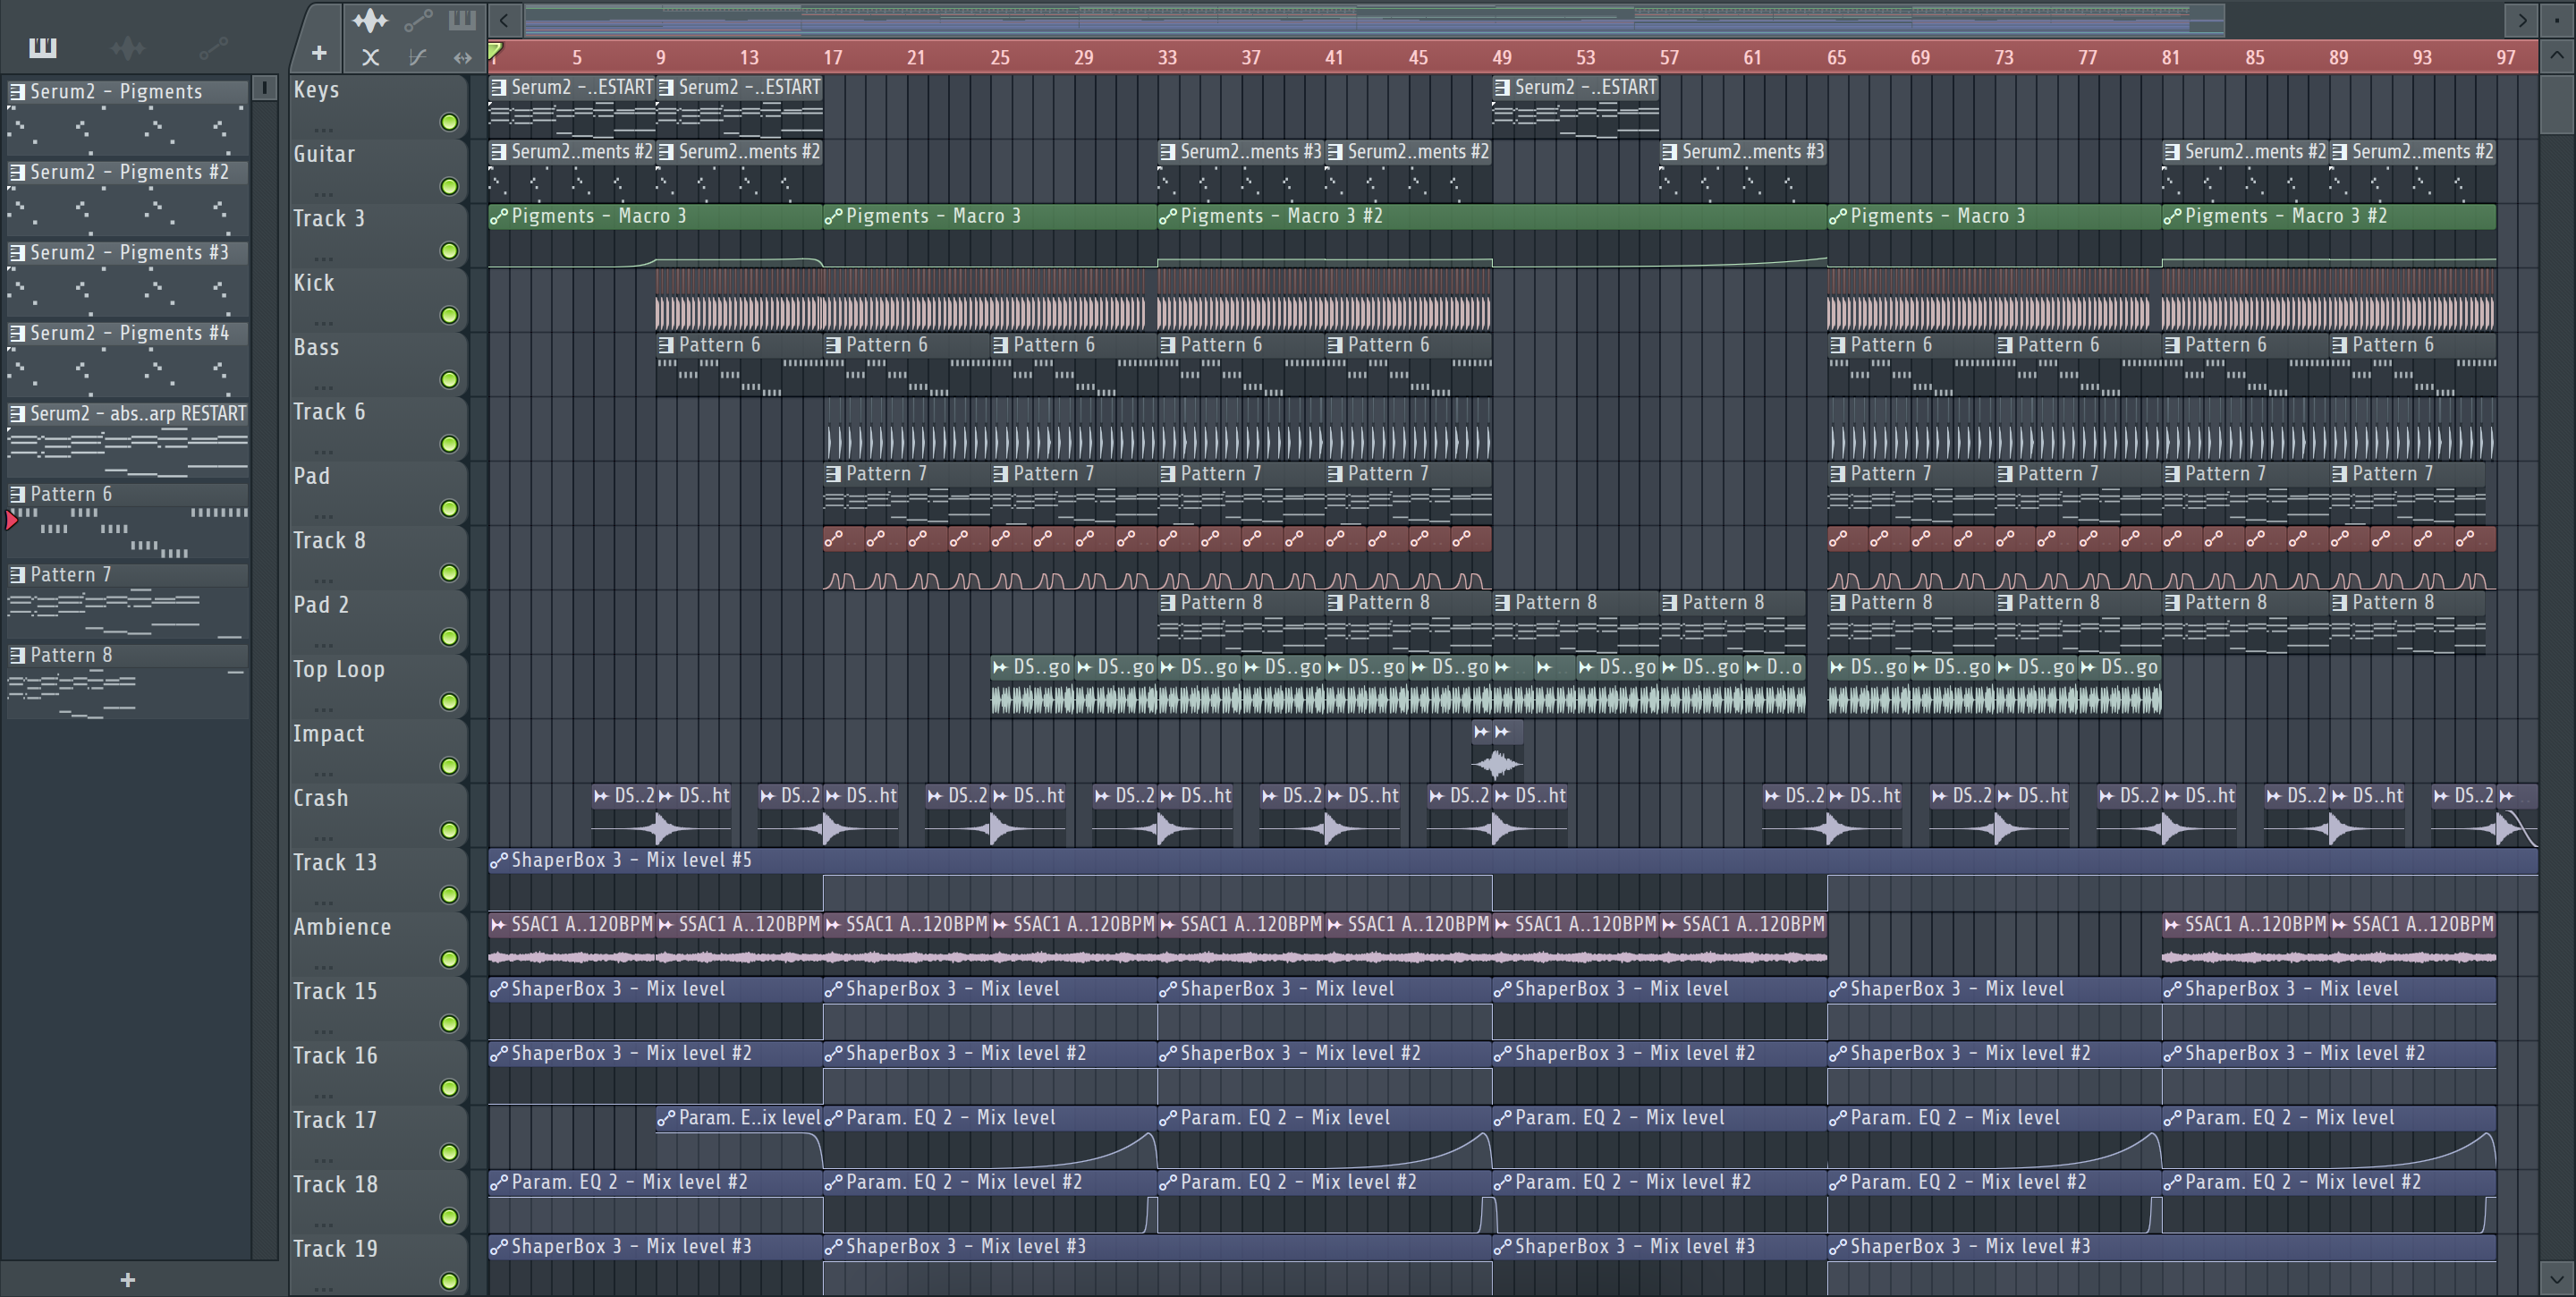Jump to bar 81 on the timeline ruler
This screenshot has height=1297, width=2576.
coord(2170,57)
